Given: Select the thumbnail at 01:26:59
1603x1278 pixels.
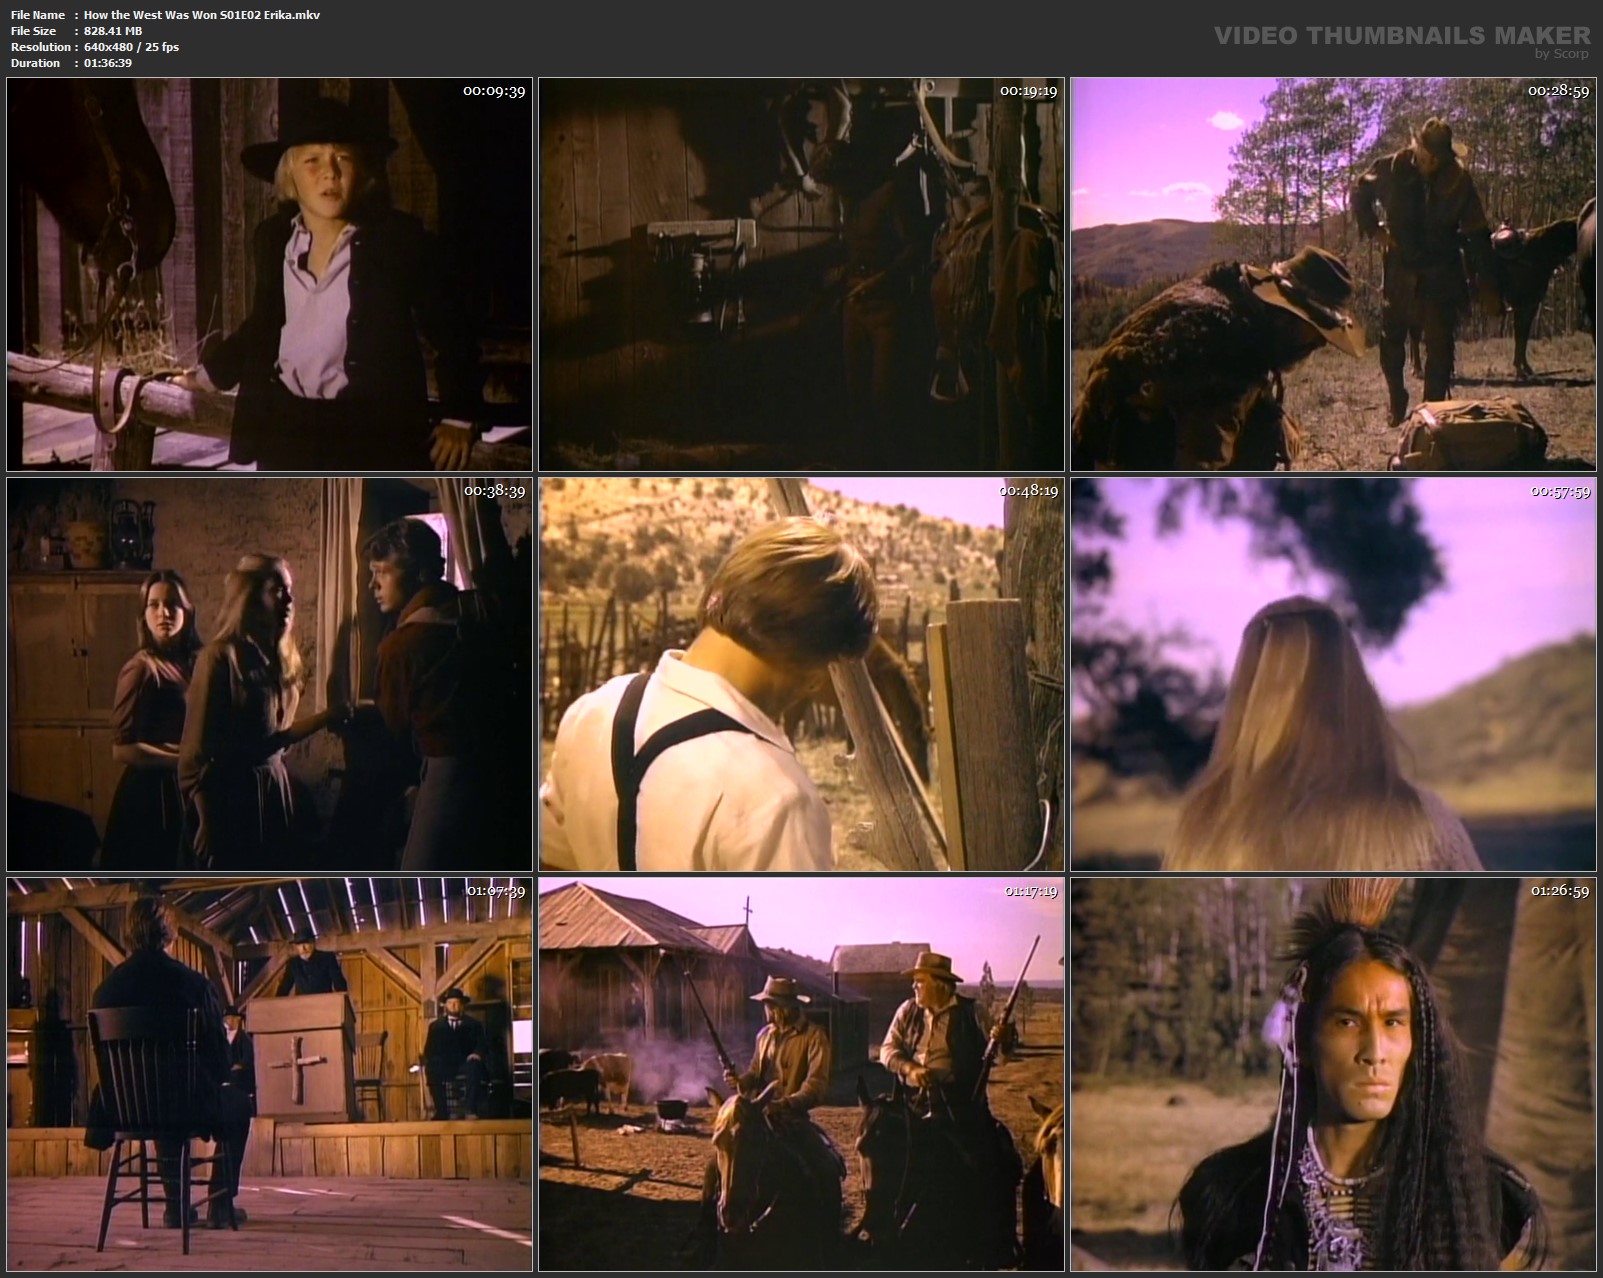Looking at the screenshot, I should click(x=1333, y=1075).
